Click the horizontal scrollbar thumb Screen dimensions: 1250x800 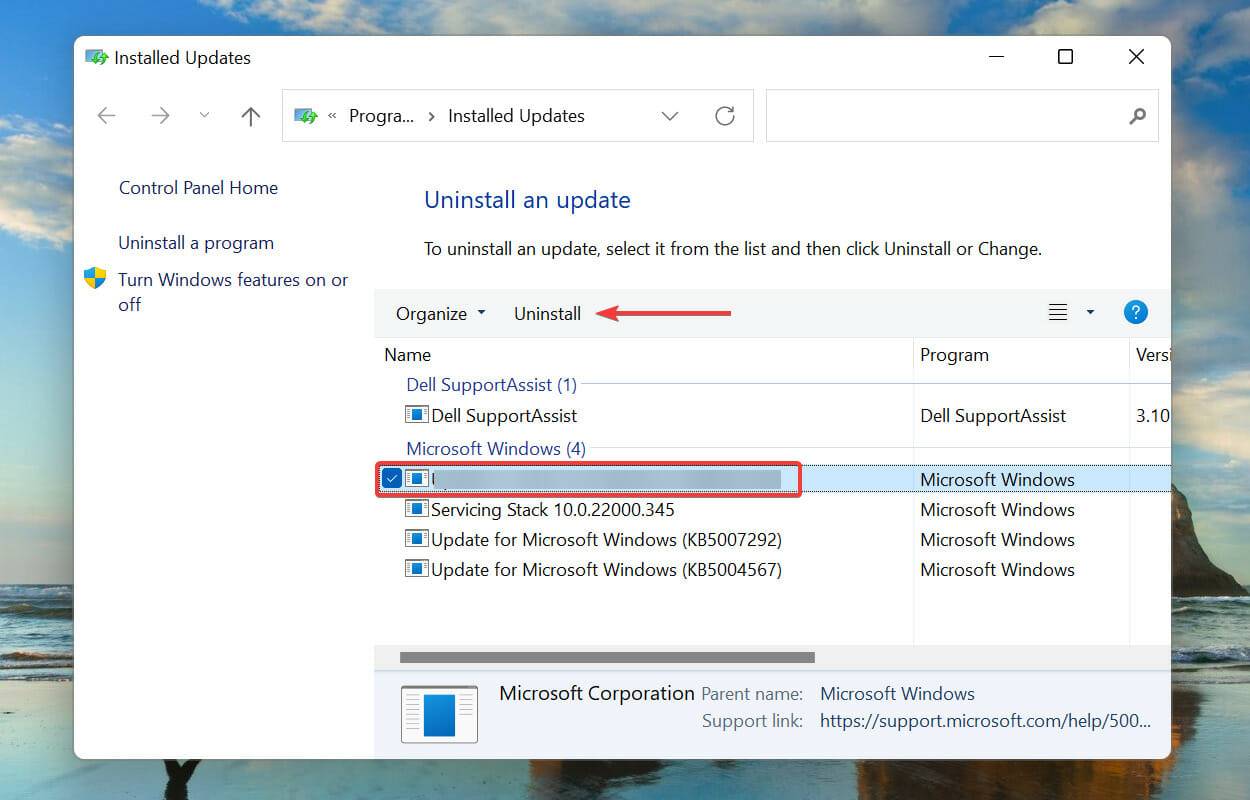(x=607, y=658)
